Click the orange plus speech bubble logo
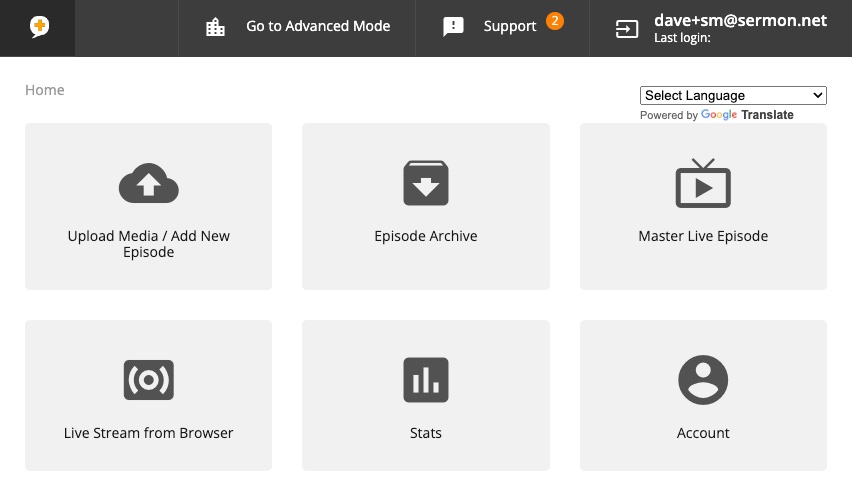Image resolution: width=852 pixels, height=498 pixels. [39, 27]
